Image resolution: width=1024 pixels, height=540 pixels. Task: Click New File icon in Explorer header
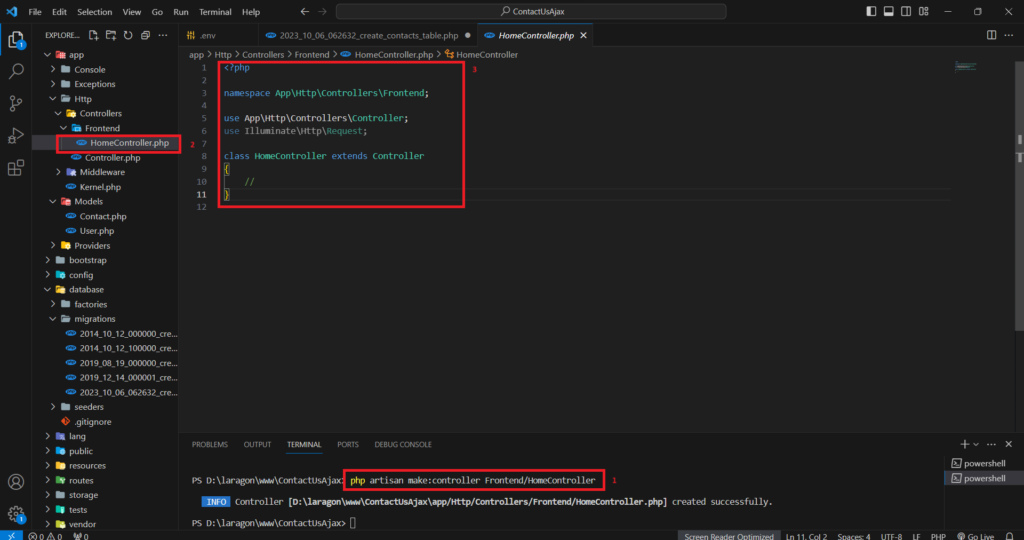click(93, 35)
